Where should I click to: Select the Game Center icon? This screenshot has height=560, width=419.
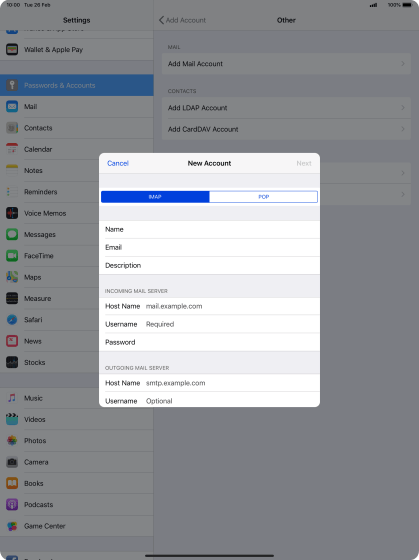(12, 526)
